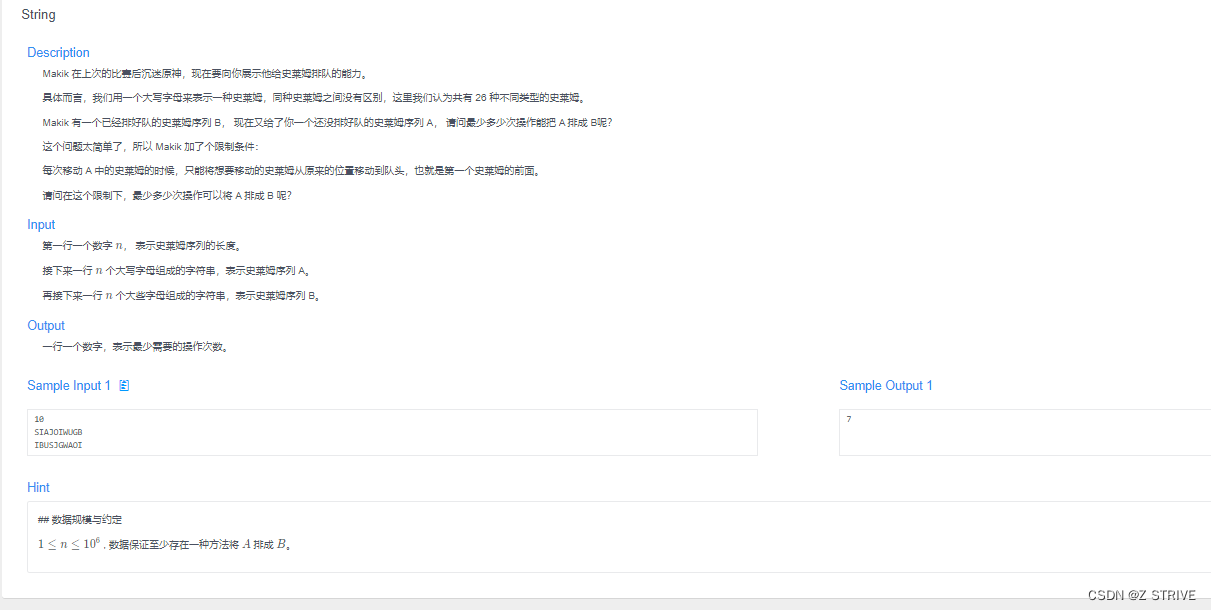The height and width of the screenshot is (610, 1211).
Task: Click the line starting 'Makik 有一个已经排好队'
Action: (327, 123)
